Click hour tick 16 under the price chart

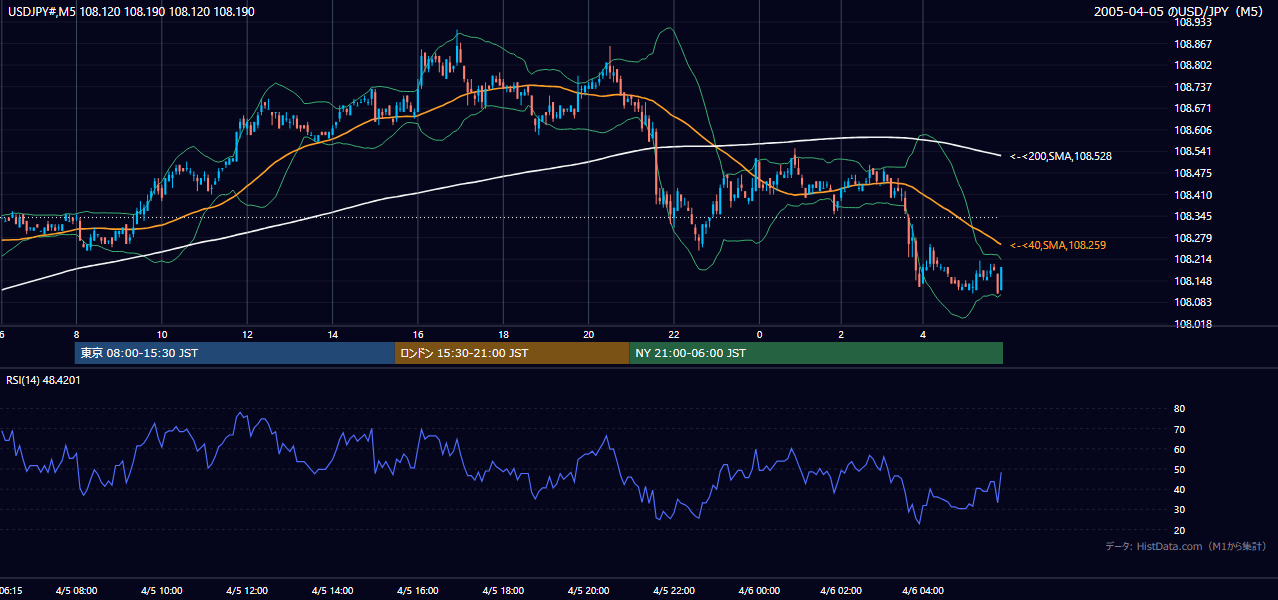tap(417, 334)
